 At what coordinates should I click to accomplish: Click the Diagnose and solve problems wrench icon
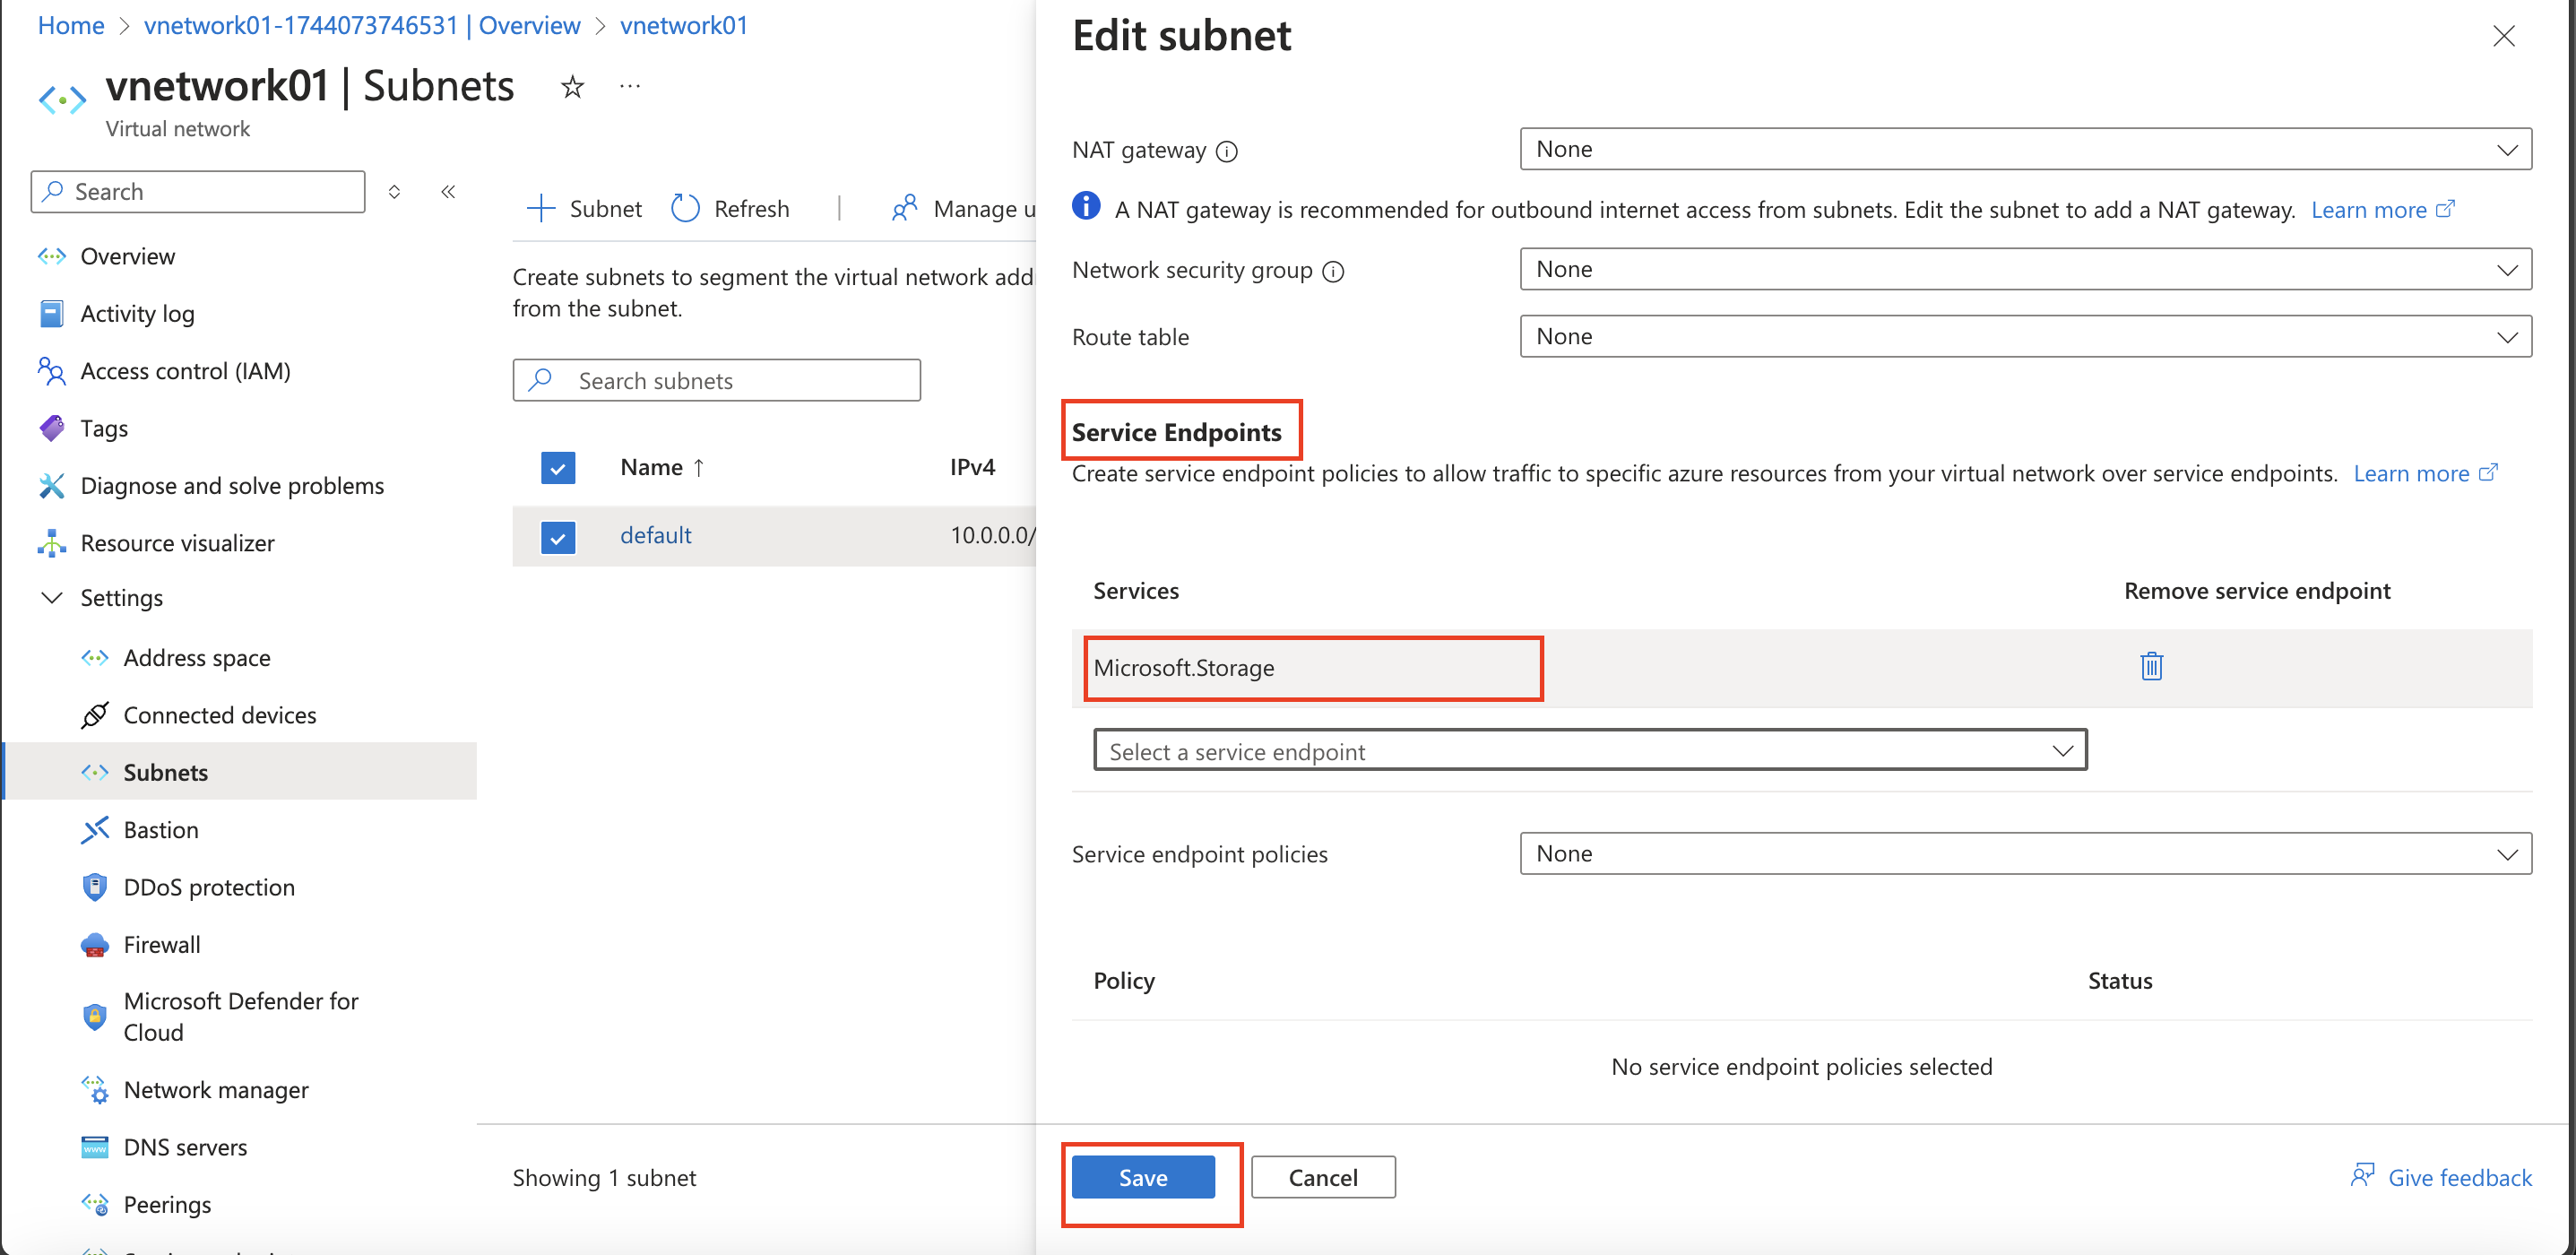(x=52, y=486)
